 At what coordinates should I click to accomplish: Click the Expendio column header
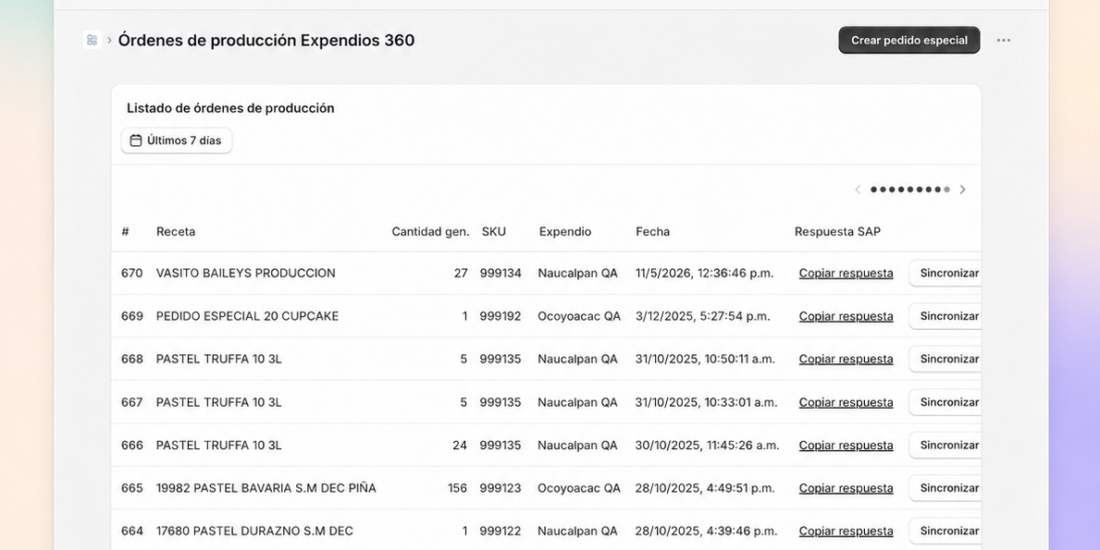565,232
